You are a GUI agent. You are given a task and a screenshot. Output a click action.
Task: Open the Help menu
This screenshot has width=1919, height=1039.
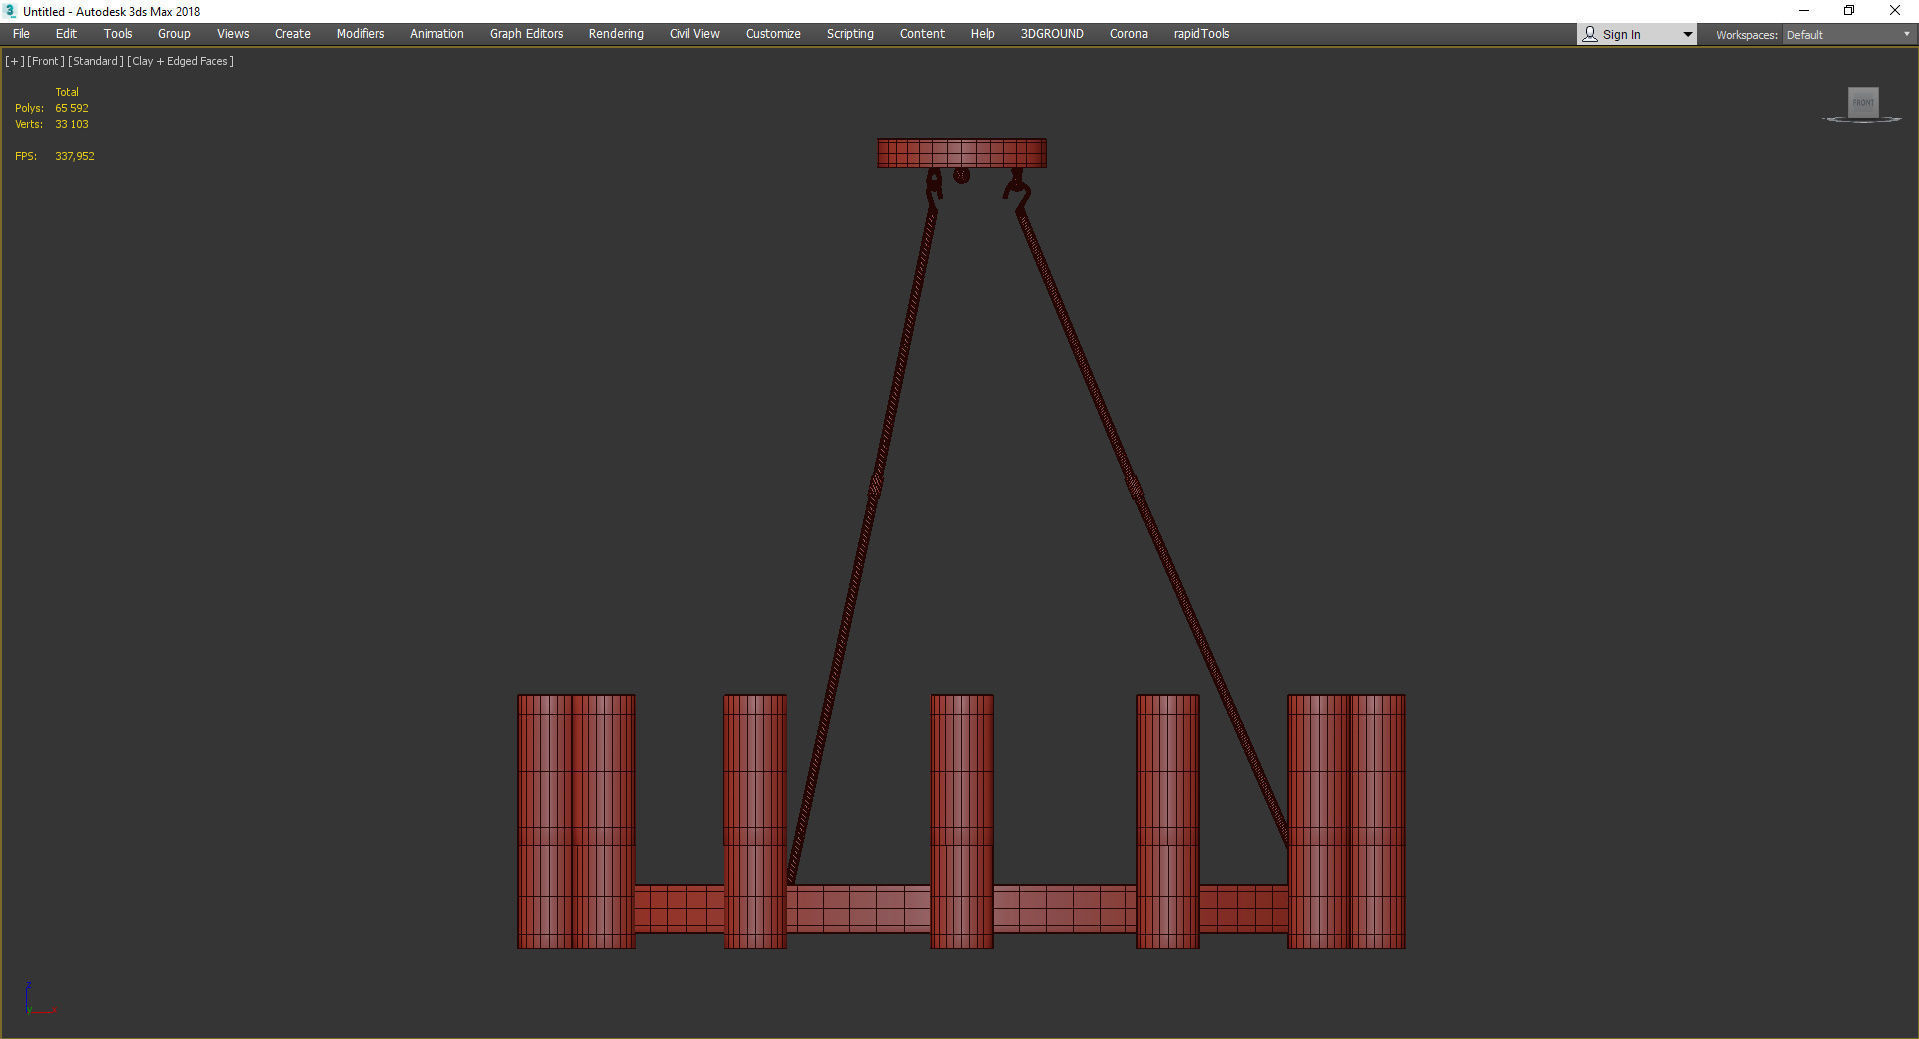click(x=983, y=34)
